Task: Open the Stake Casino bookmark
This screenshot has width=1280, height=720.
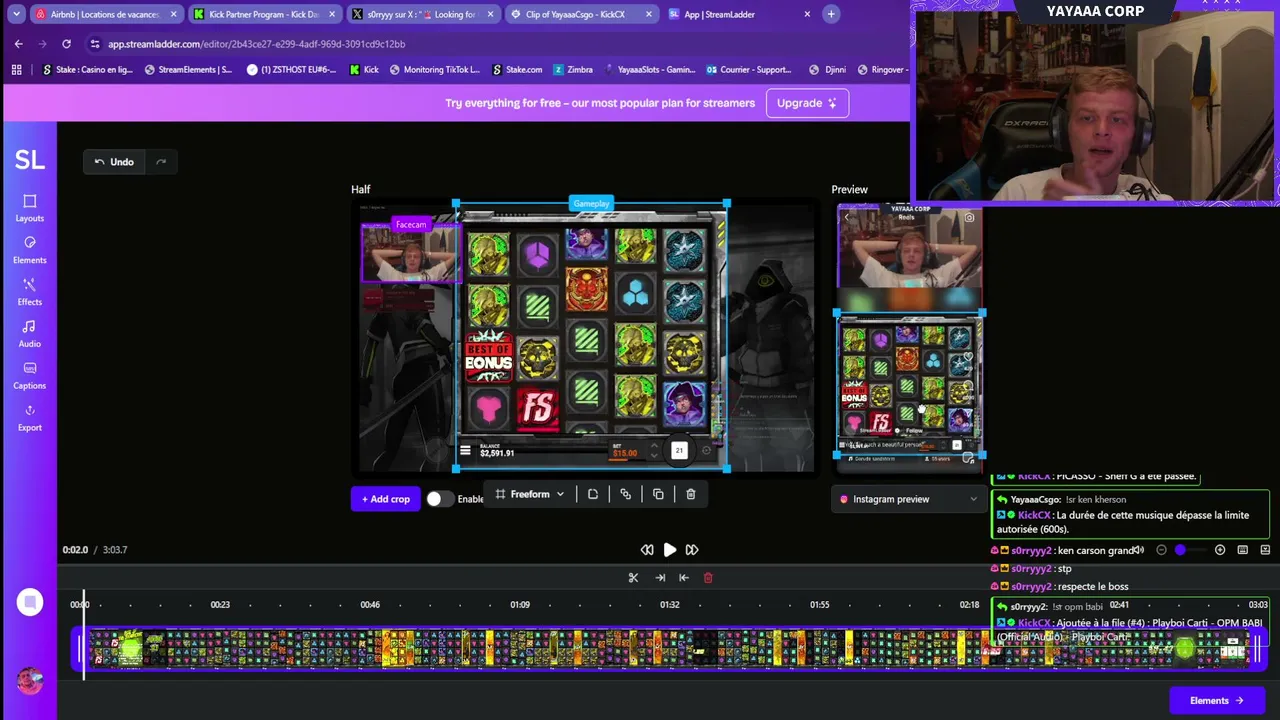Action: coord(87,70)
